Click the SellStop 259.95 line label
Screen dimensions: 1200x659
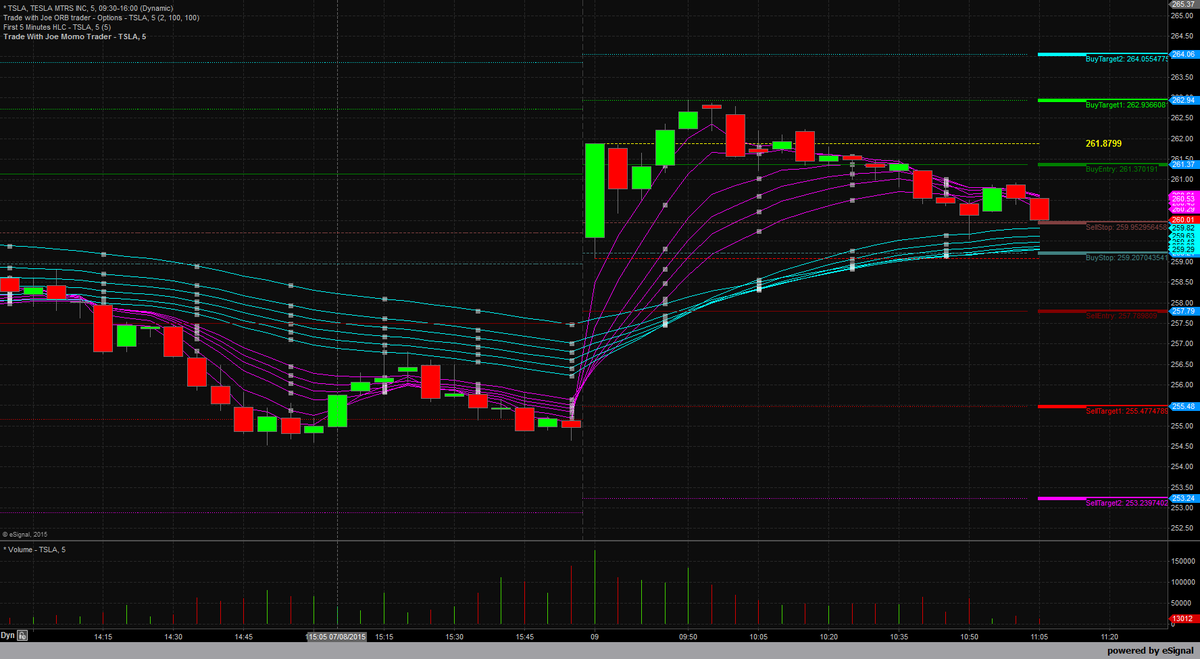click(1127, 228)
